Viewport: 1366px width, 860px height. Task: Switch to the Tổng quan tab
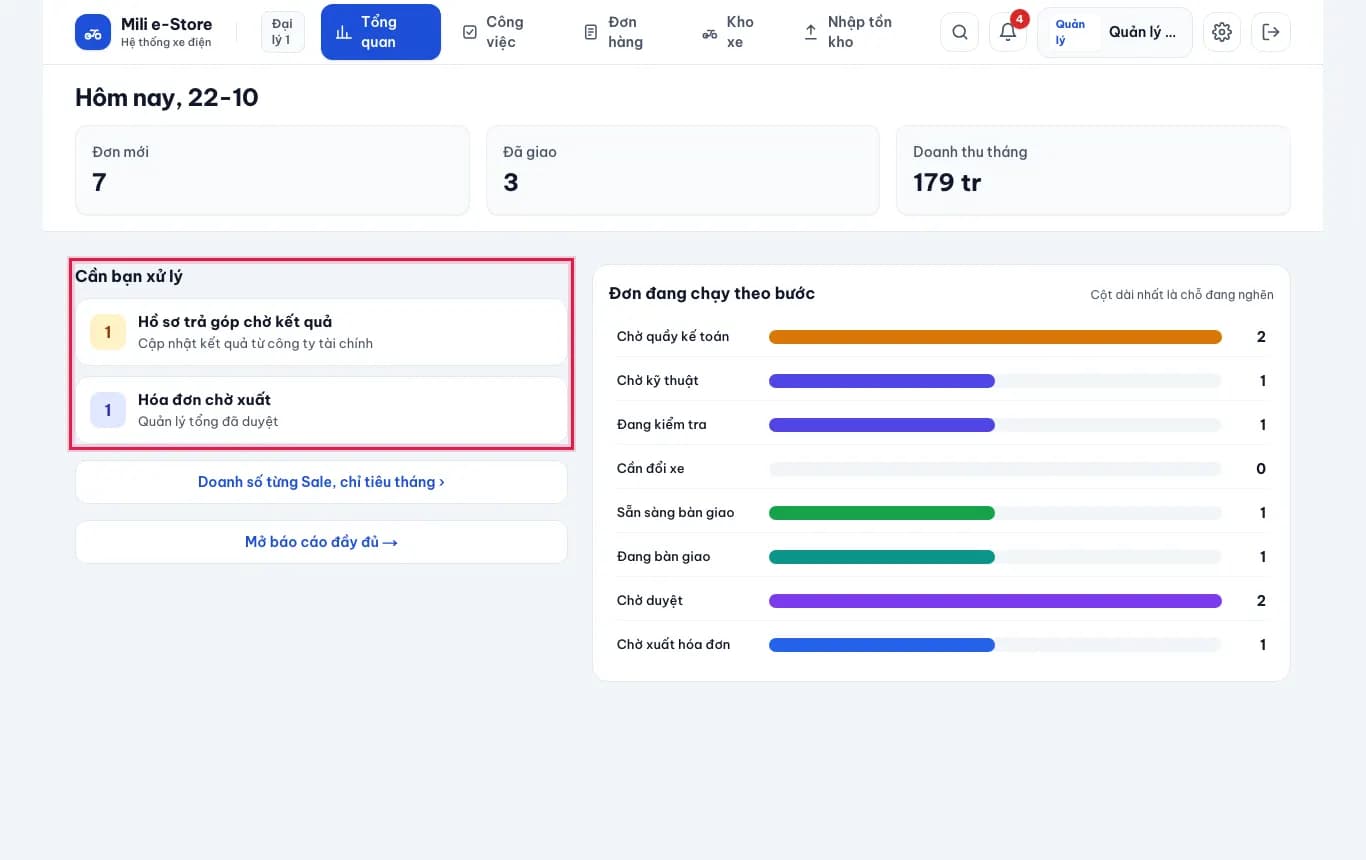point(381,32)
